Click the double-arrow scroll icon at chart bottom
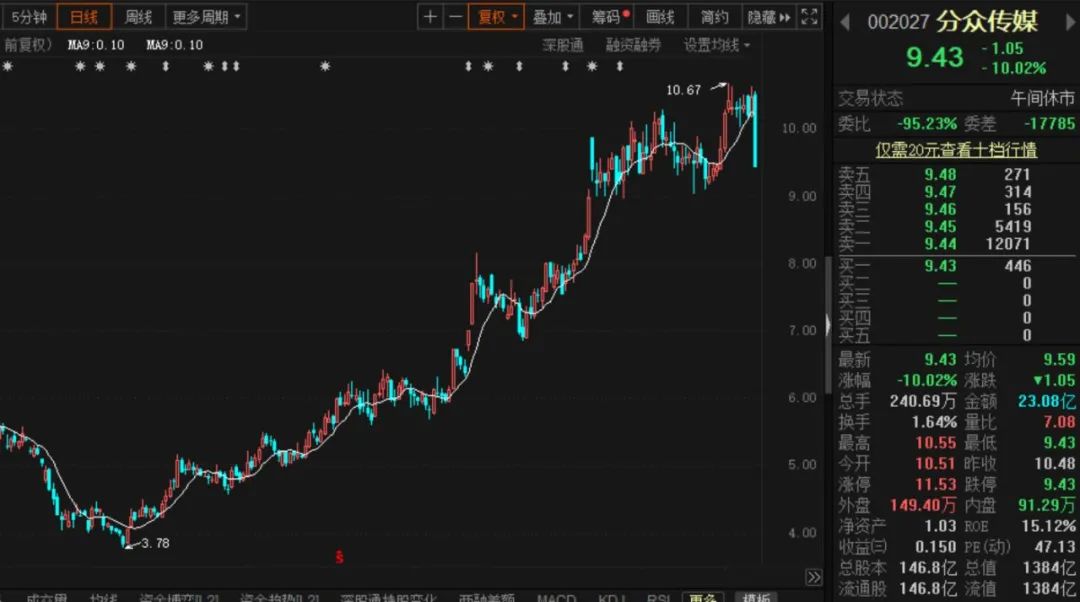This screenshot has height=602, width=1080. click(813, 578)
